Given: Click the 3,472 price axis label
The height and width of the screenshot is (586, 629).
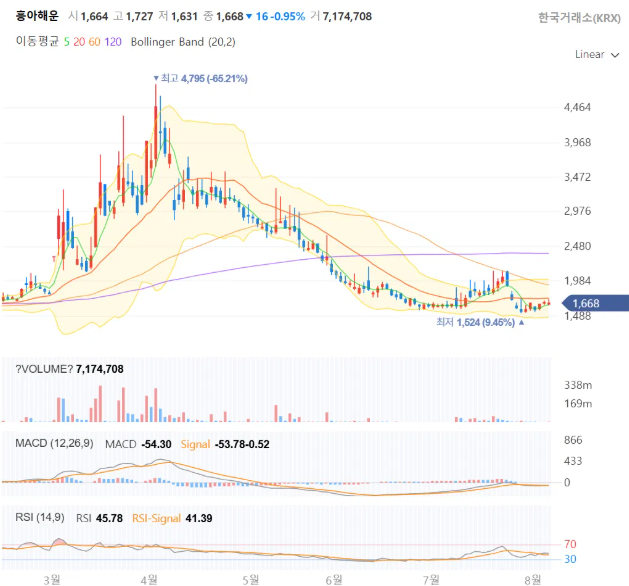Looking at the screenshot, I should (x=577, y=177).
